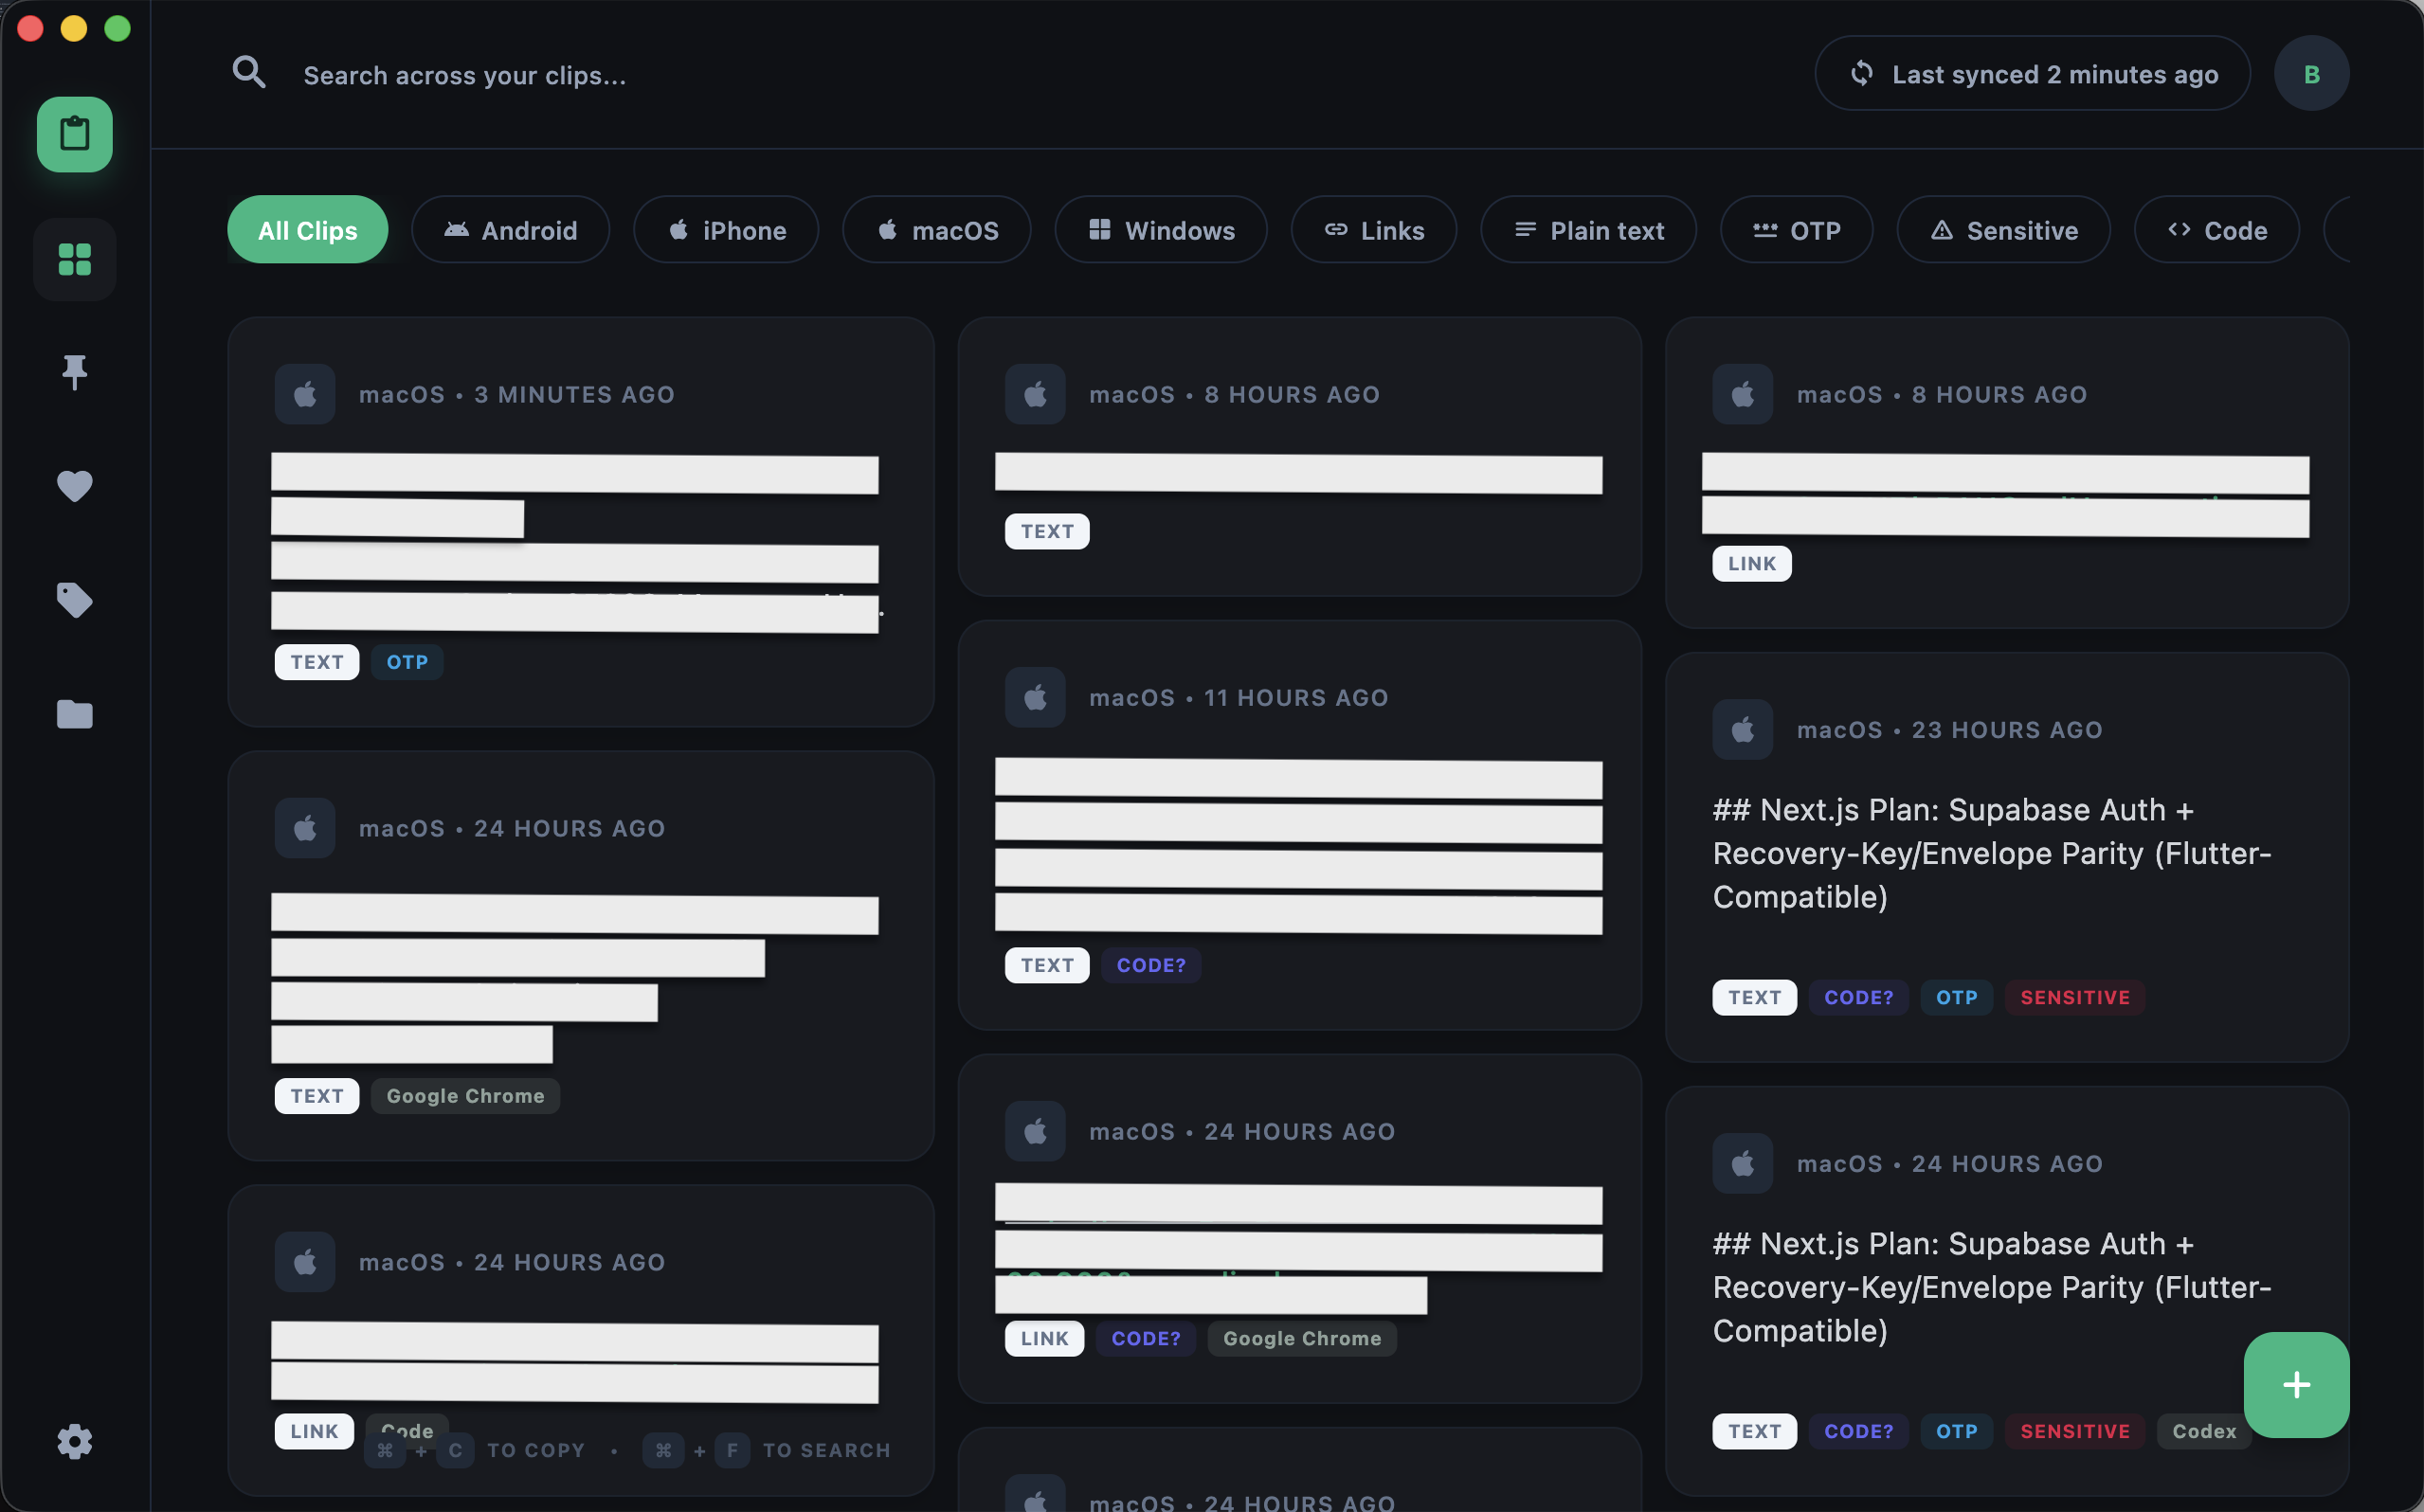Select the Windows filter

(x=1160, y=229)
